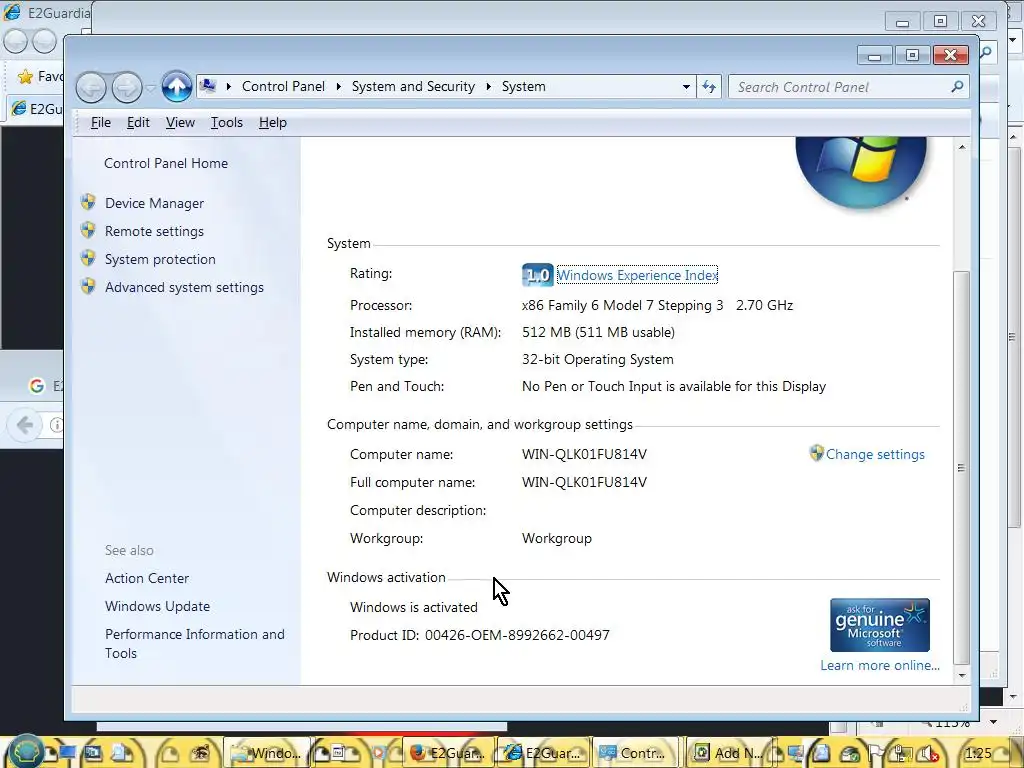Image resolution: width=1024 pixels, height=768 pixels.
Task: Click the content pane scroll-down arrow
Action: click(962, 675)
